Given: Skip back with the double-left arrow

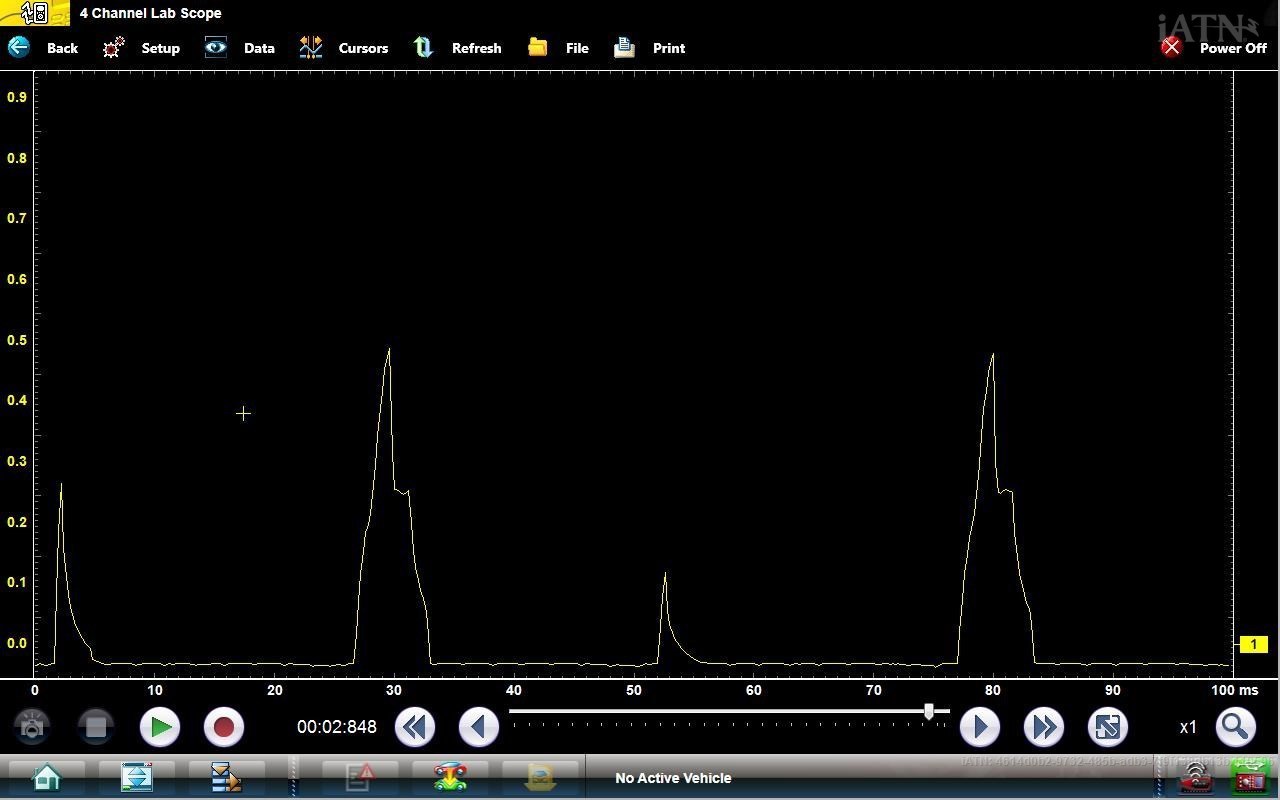Looking at the screenshot, I should click(415, 727).
